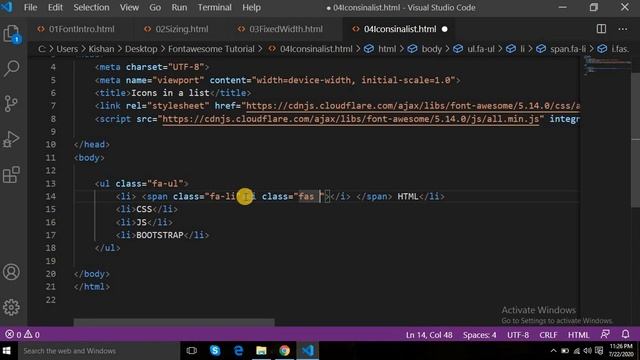The image size is (640, 360).
Task: Open the Run and Debug view
Action: [x=11, y=139]
